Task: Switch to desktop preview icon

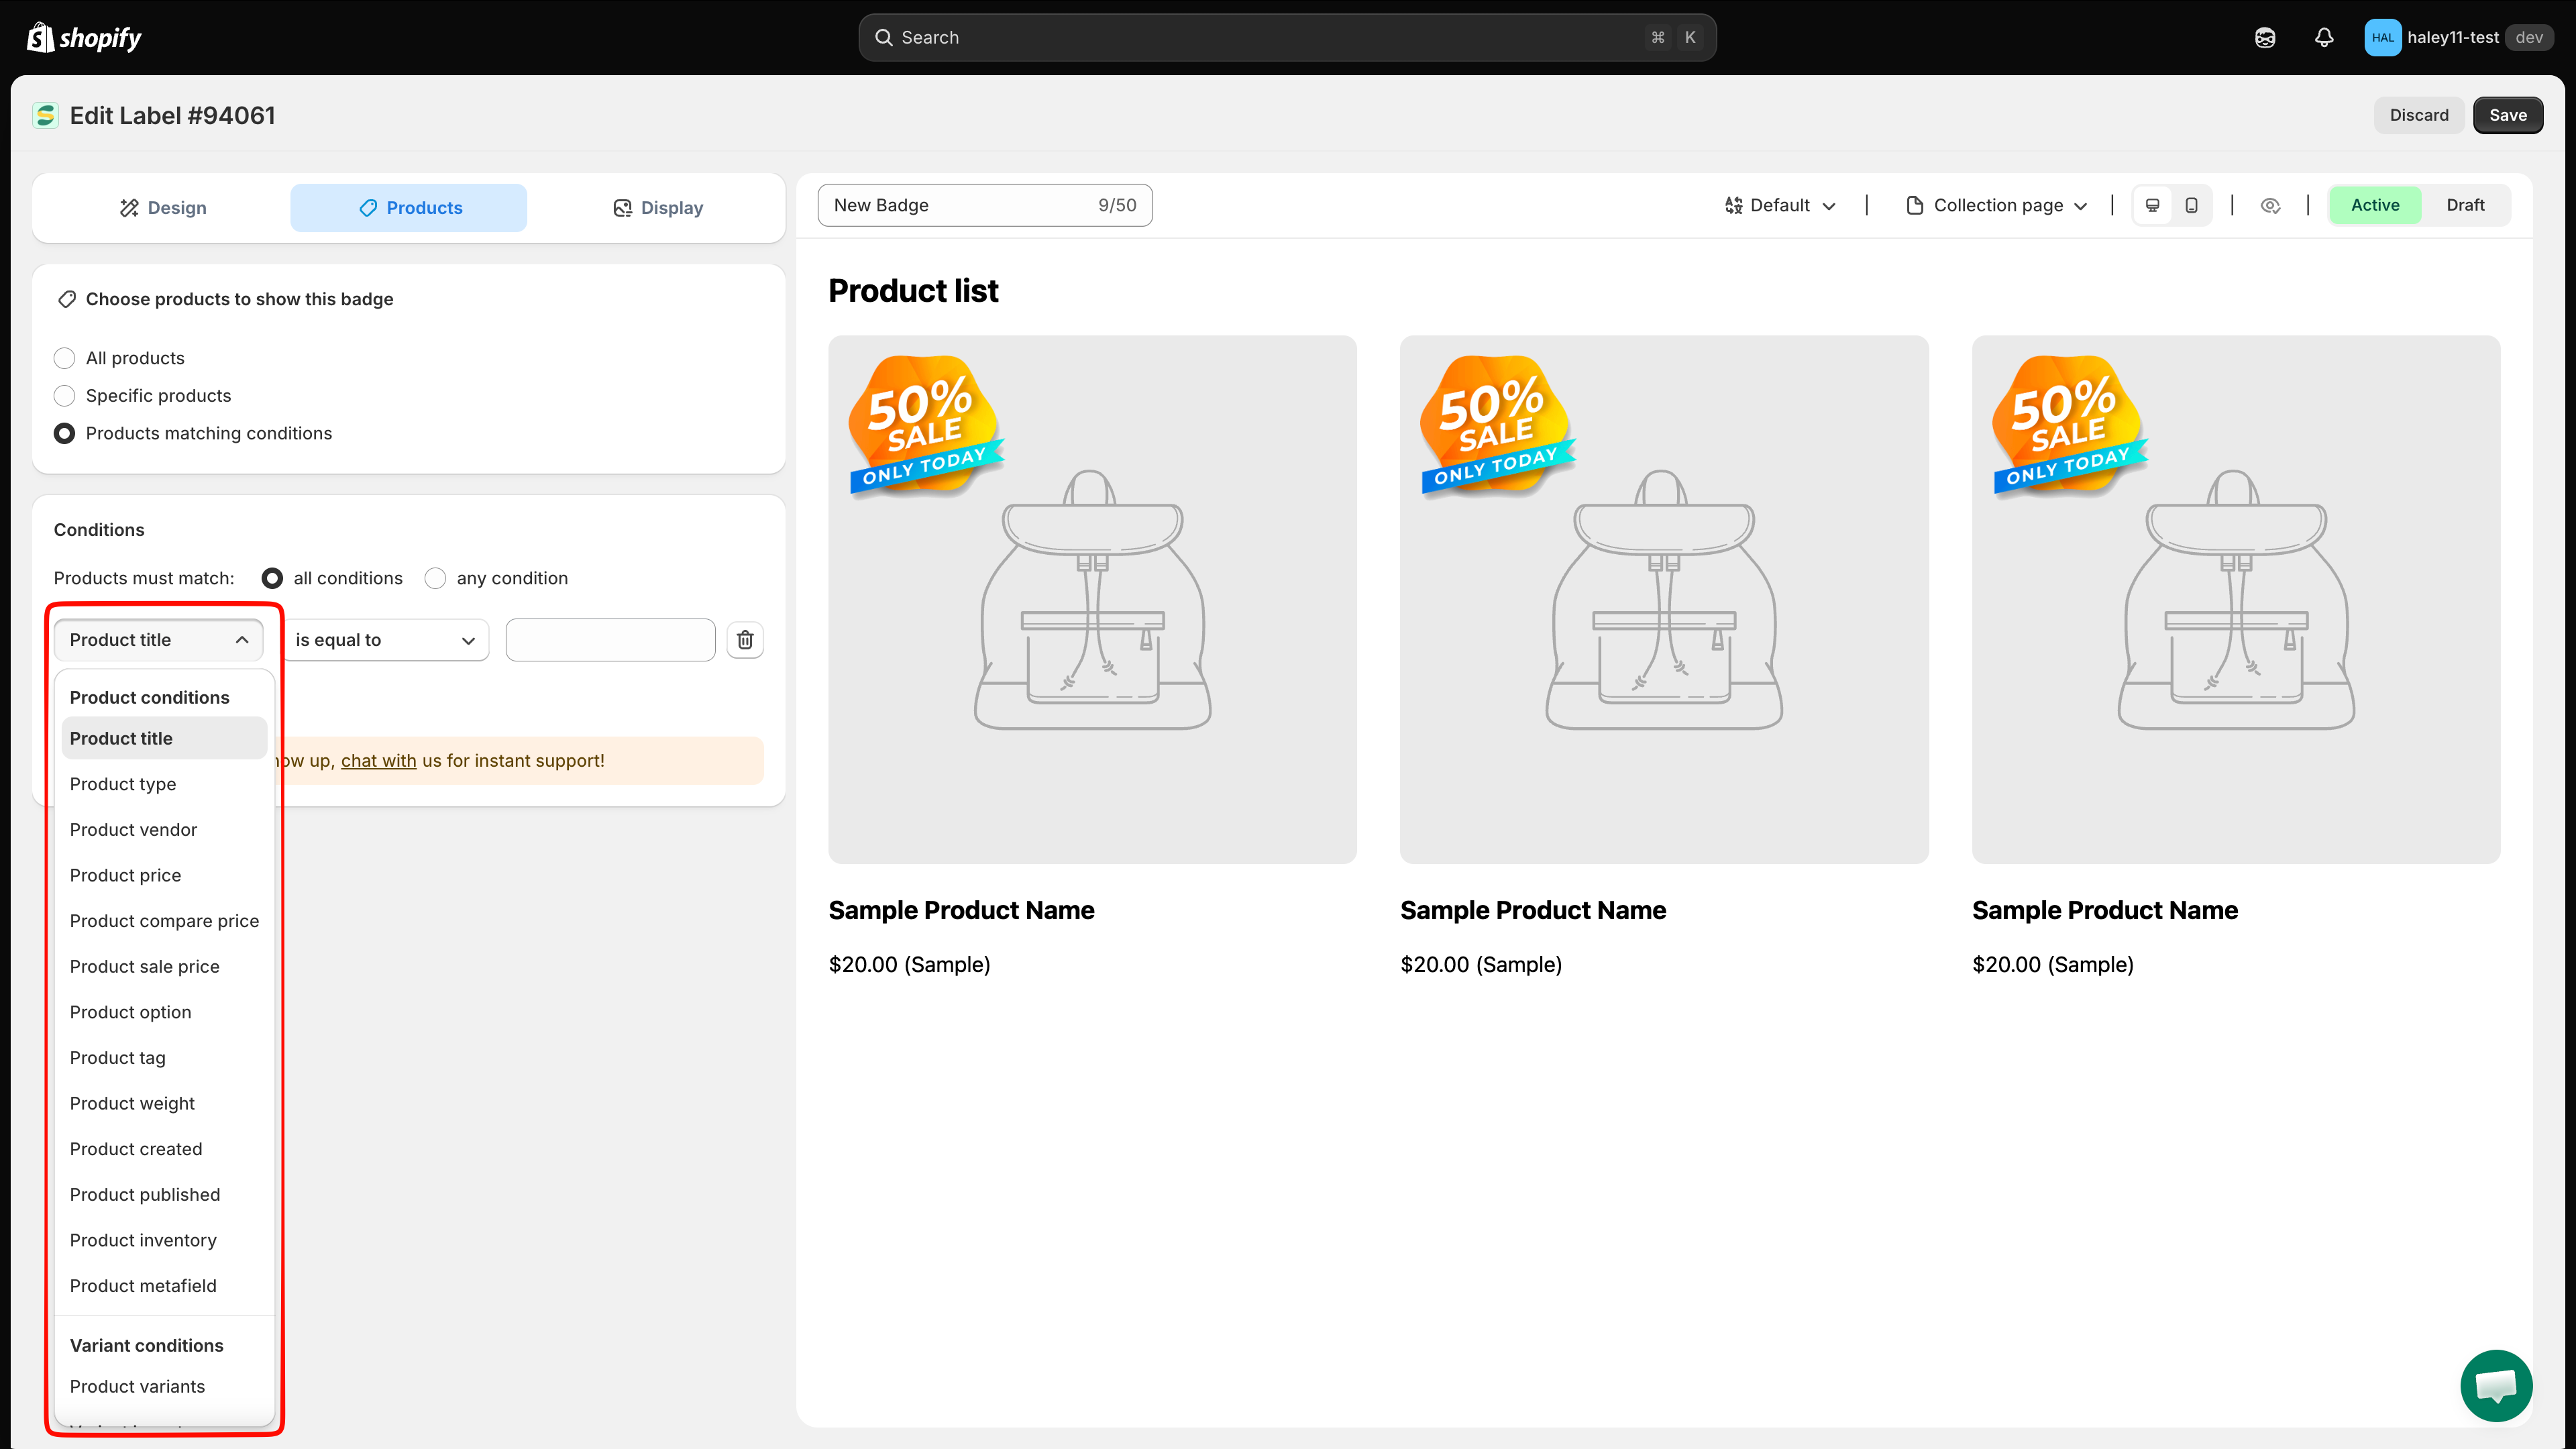Action: point(2152,205)
